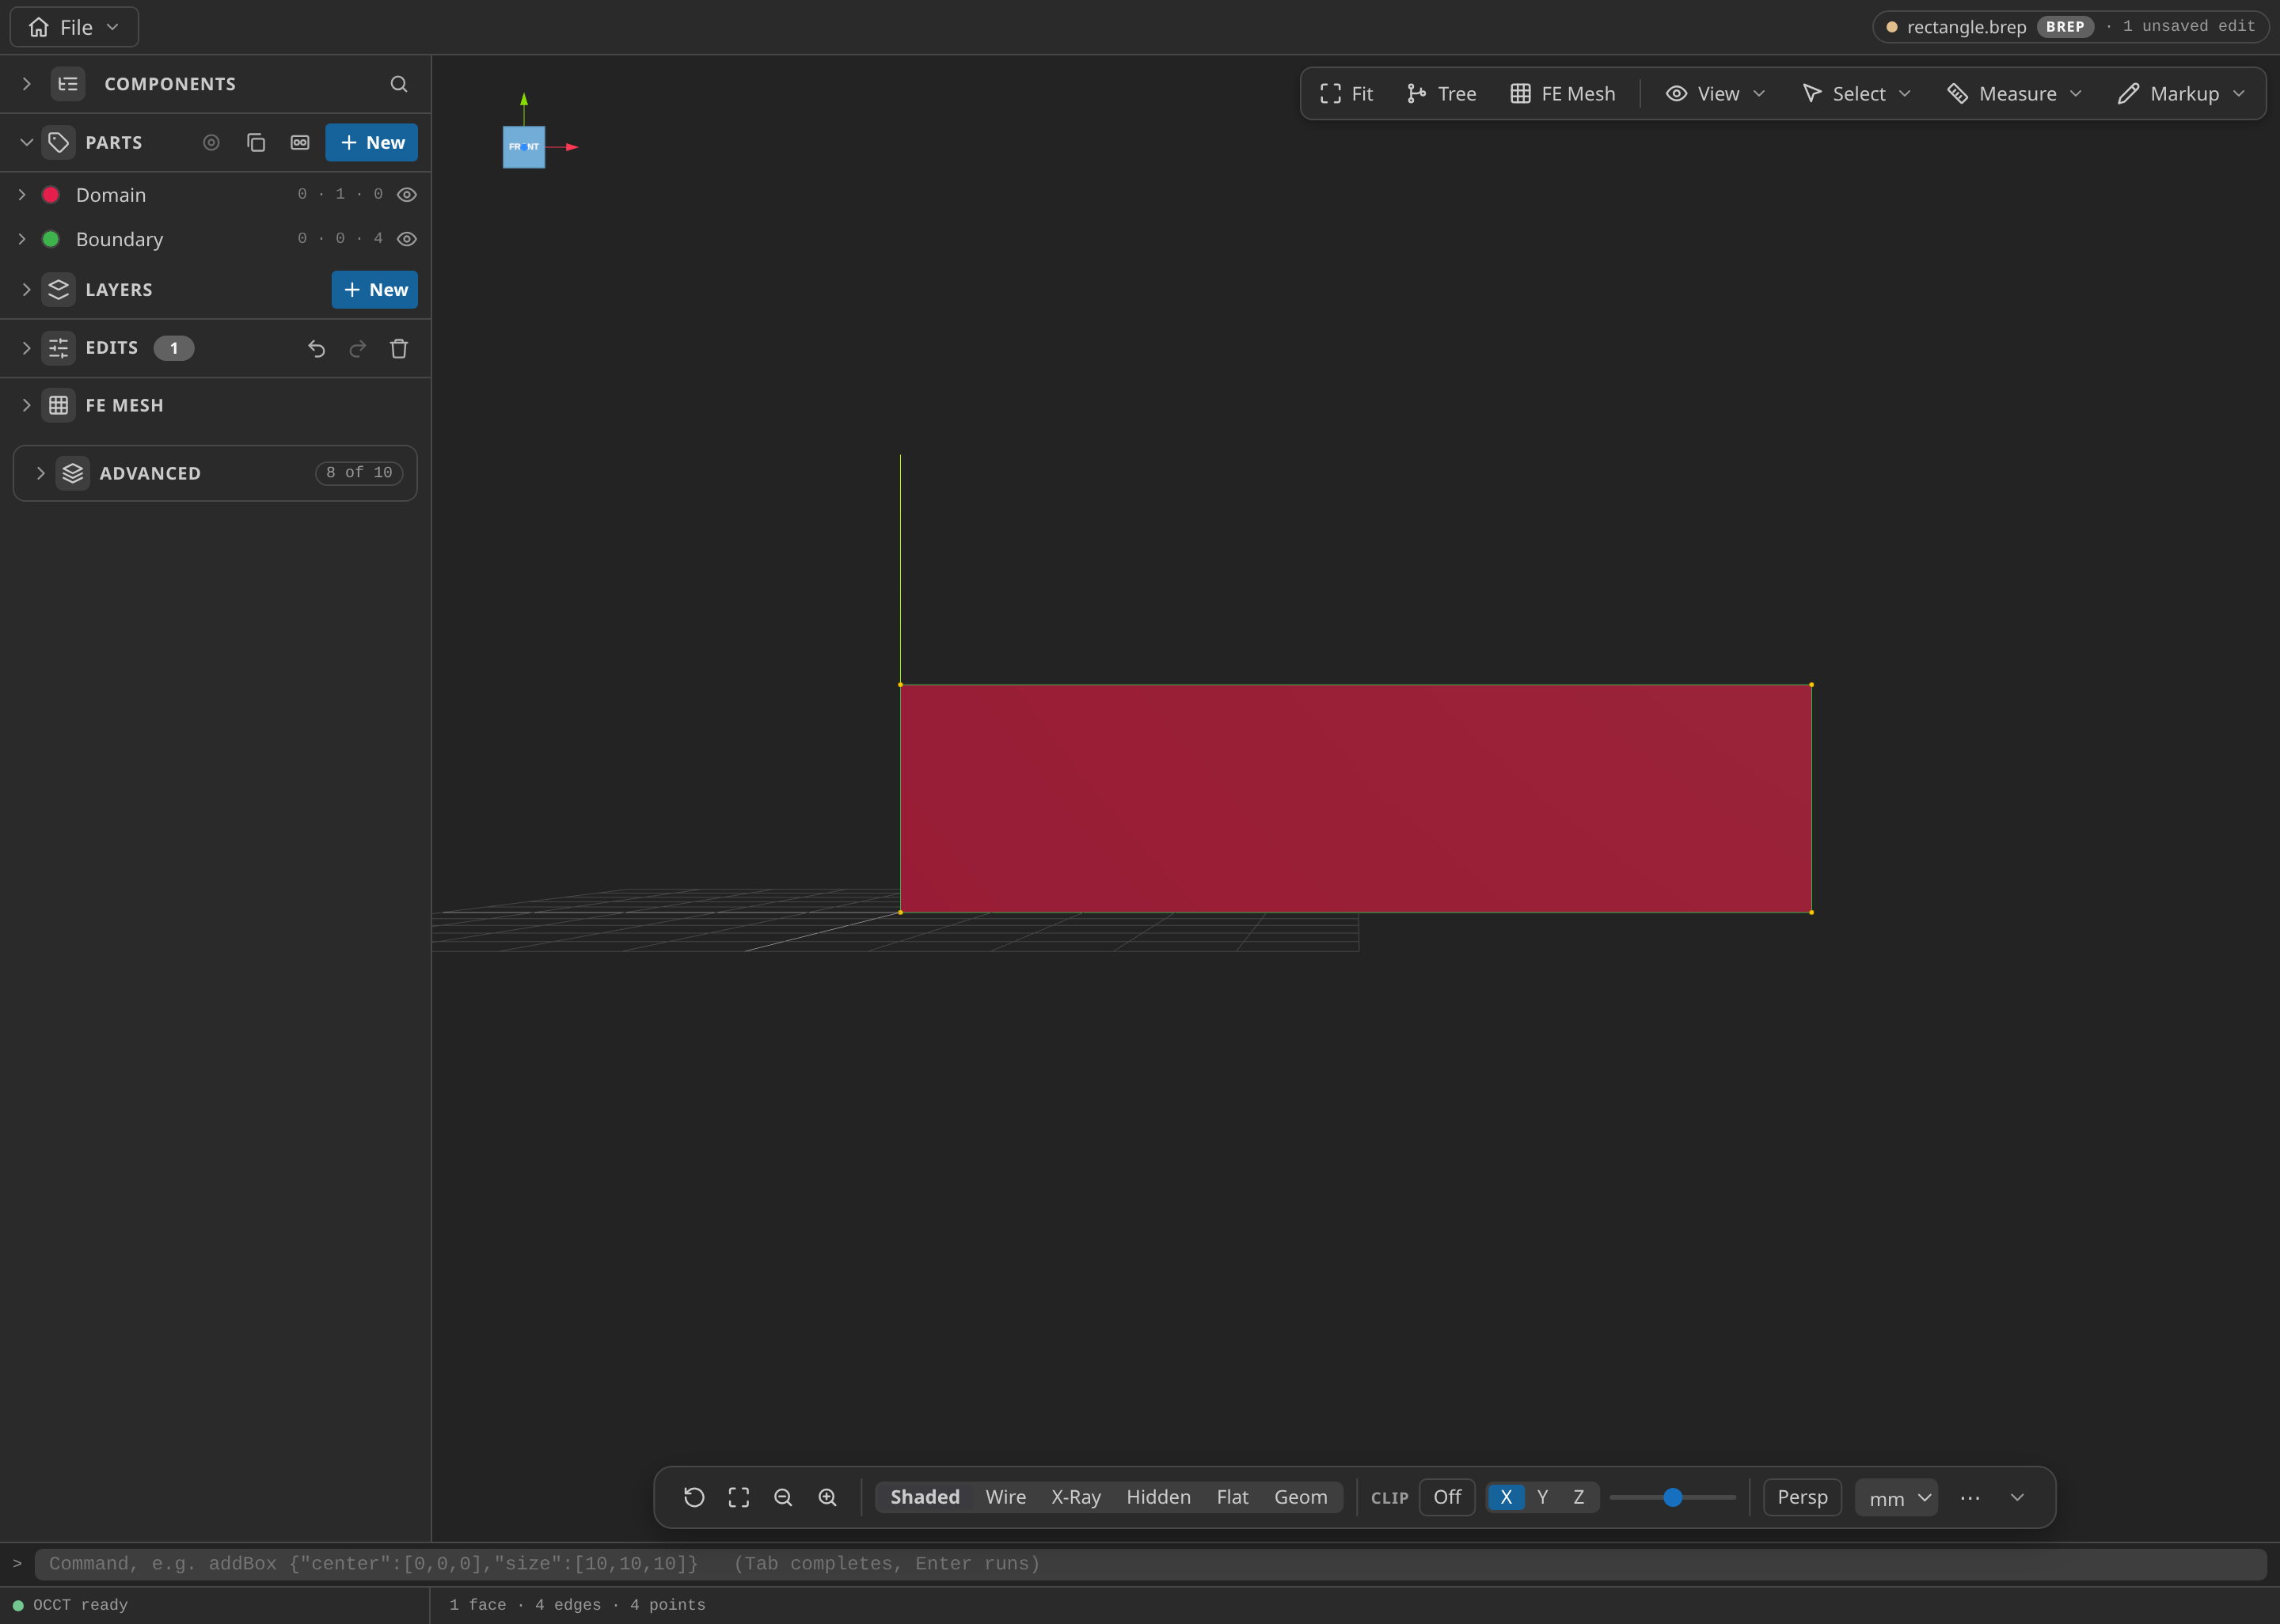Open the View menu
This screenshot has width=2280, height=1624.
pos(1716,93)
